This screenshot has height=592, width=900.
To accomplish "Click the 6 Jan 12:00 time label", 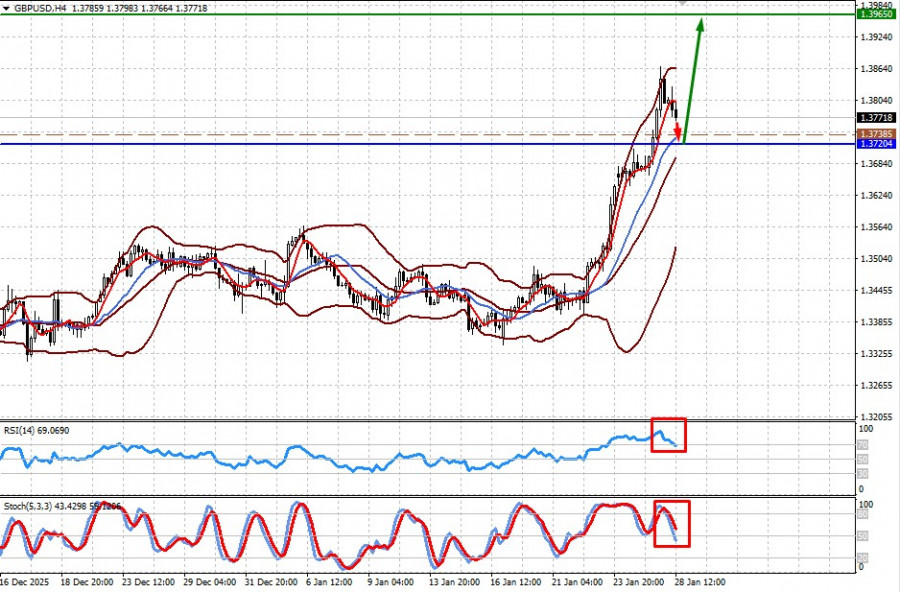I will click(329, 582).
